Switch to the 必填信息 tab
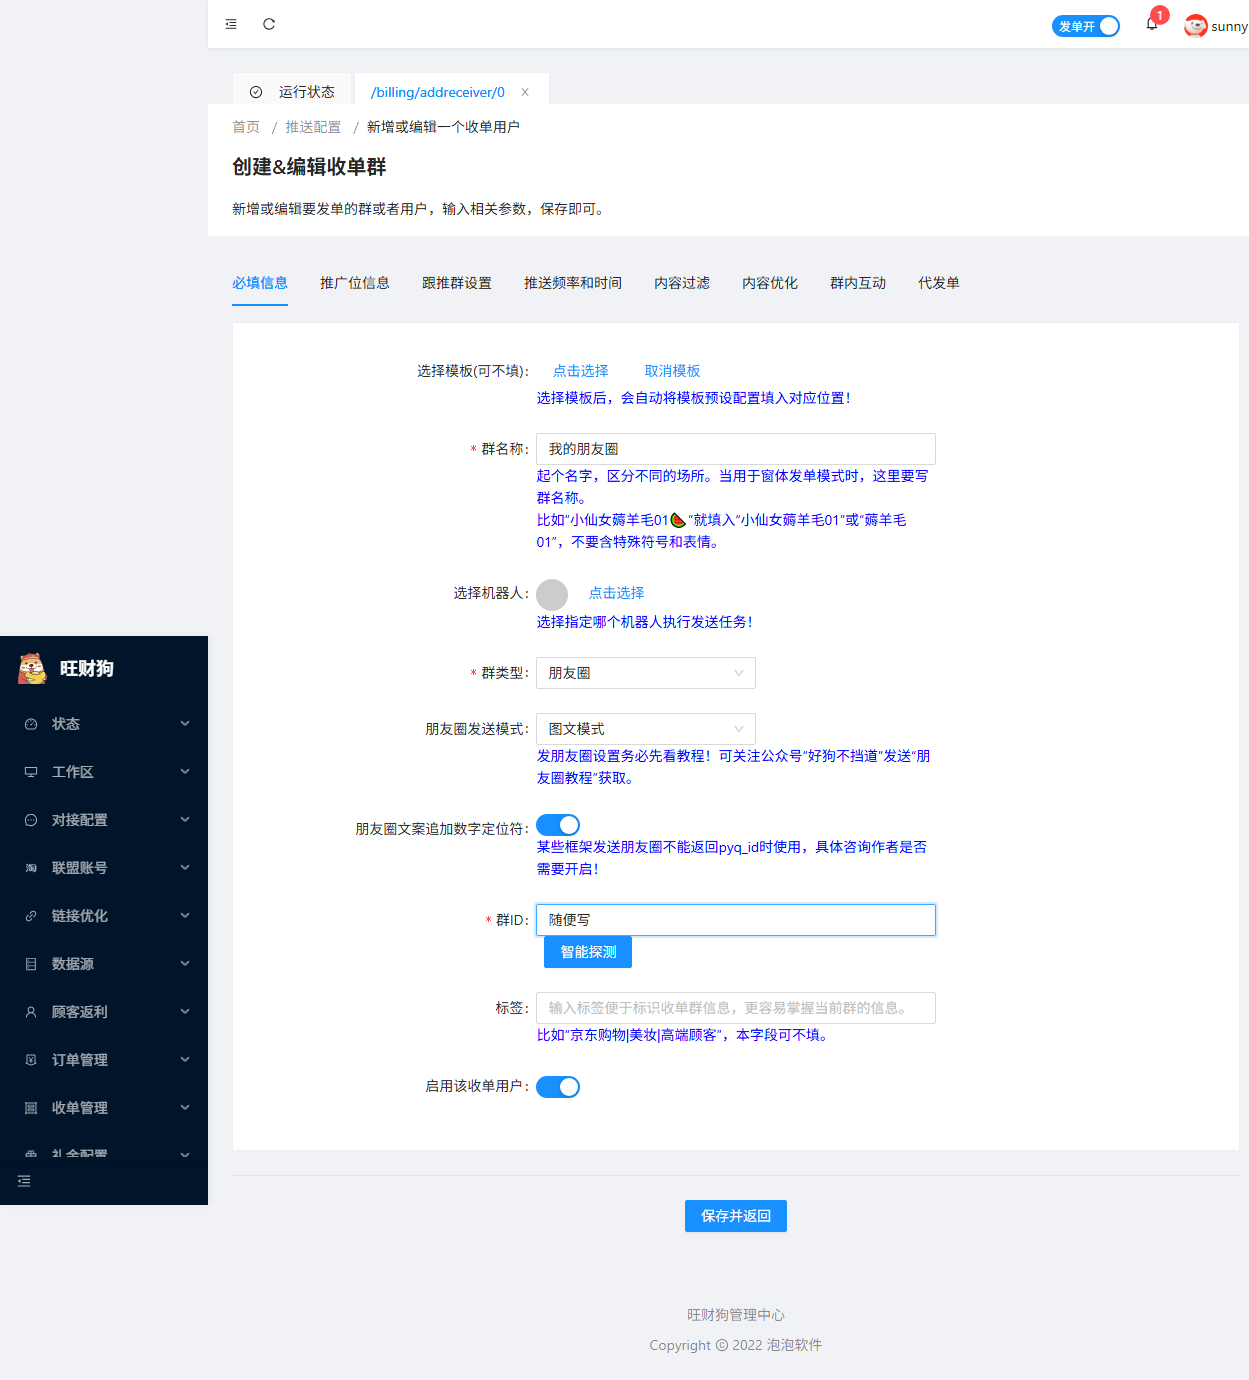Viewport: 1249px width, 1380px height. pyautogui.click(x=260, y=283)
